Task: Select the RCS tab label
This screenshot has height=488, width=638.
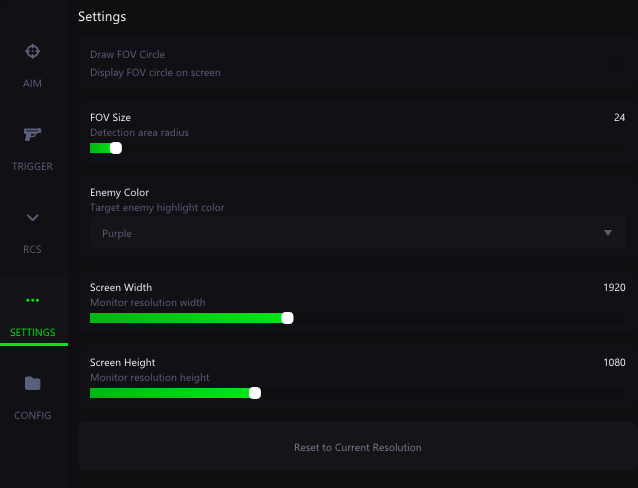Action: pos(32,249)
